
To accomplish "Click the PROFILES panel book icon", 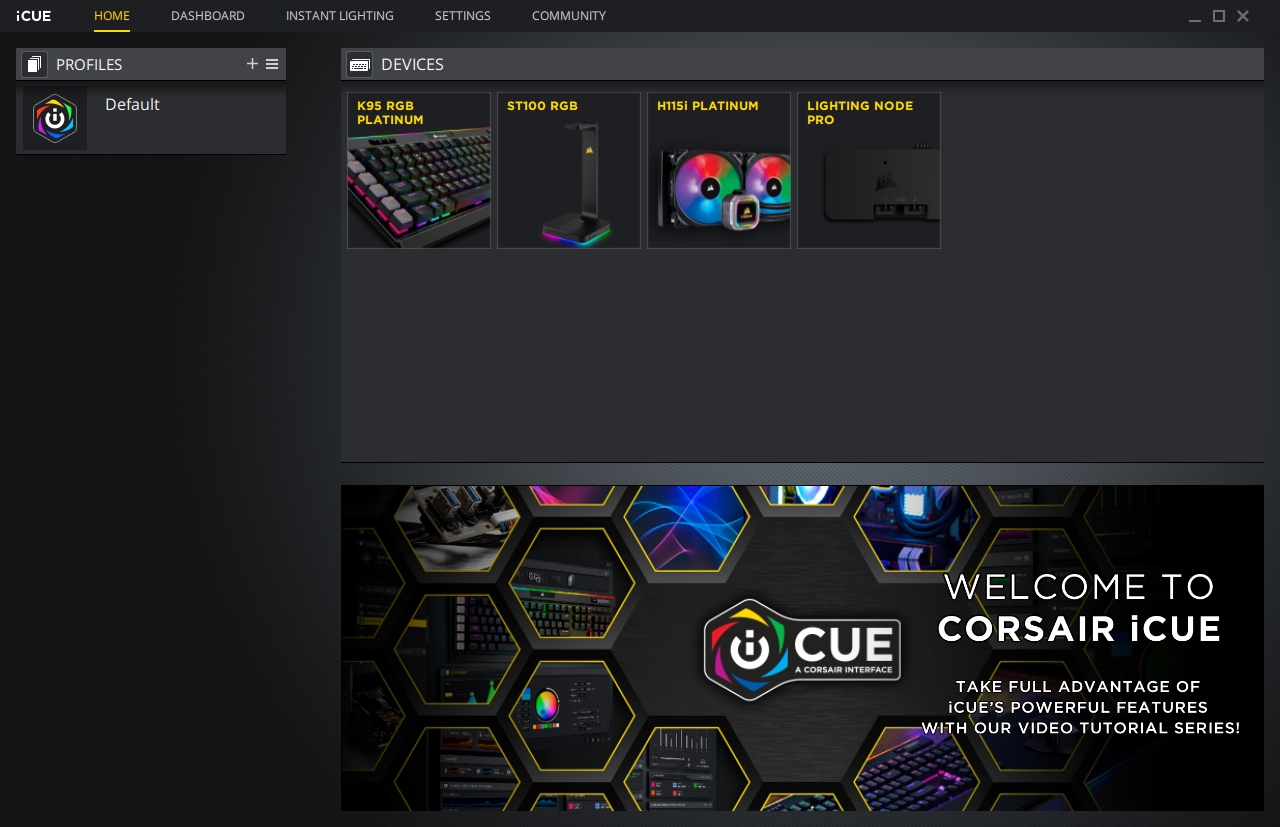I will (34, 63).
